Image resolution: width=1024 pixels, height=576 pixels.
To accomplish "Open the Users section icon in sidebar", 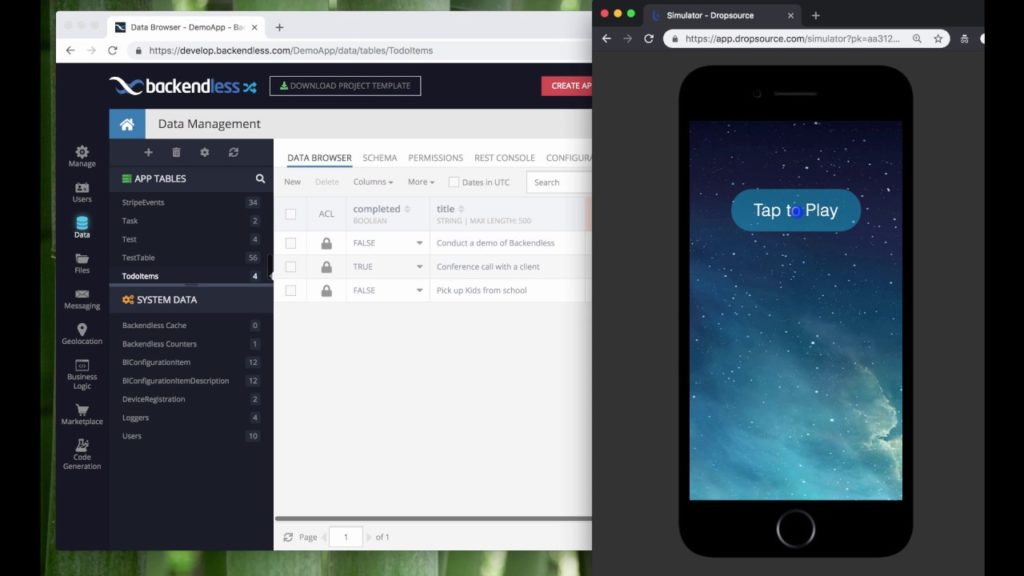I will pyautogui.click(x=82, y=192).
